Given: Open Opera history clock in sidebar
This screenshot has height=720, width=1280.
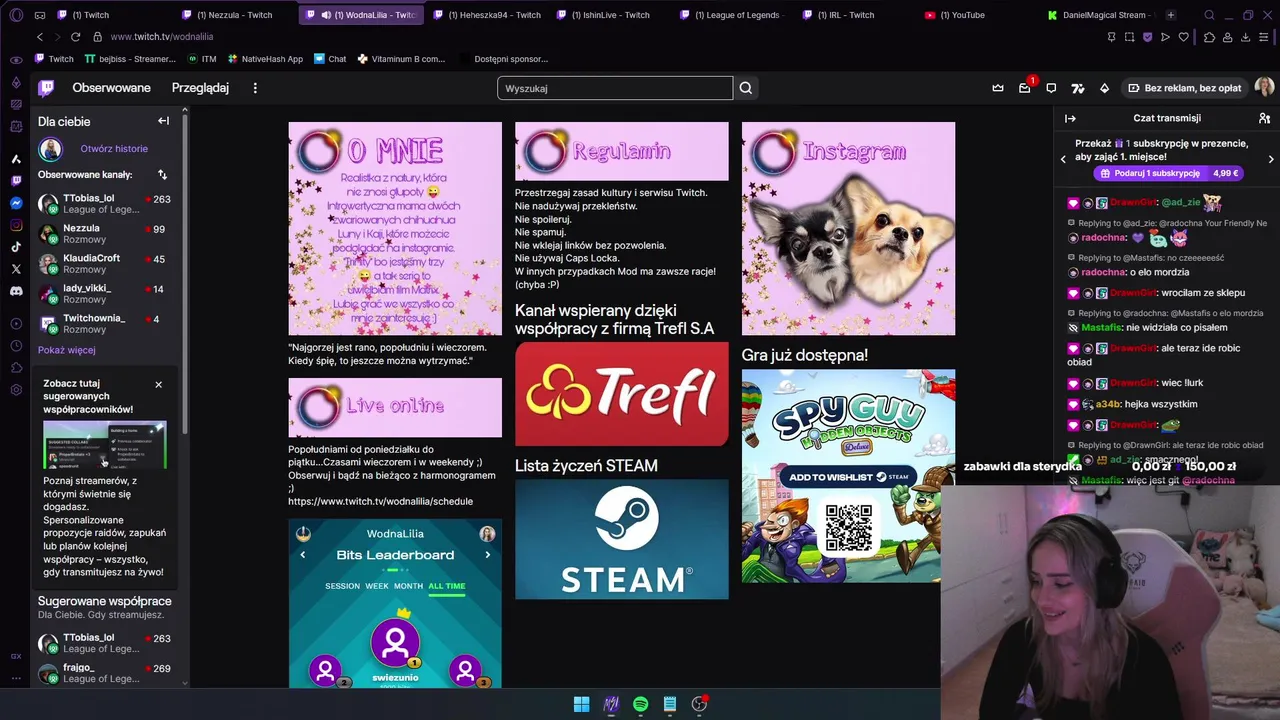Looking at the screenshot, I should (x=16, y=345).
